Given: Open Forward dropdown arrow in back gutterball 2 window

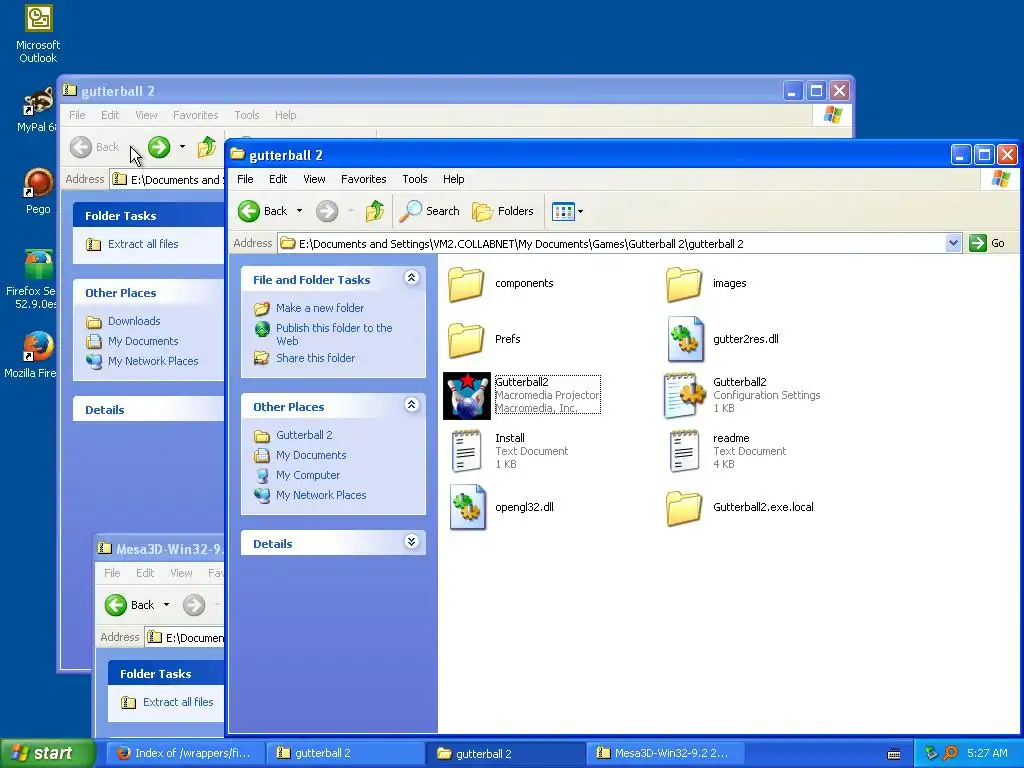Looking at the screenshot, I should click(x=182, y=147).
